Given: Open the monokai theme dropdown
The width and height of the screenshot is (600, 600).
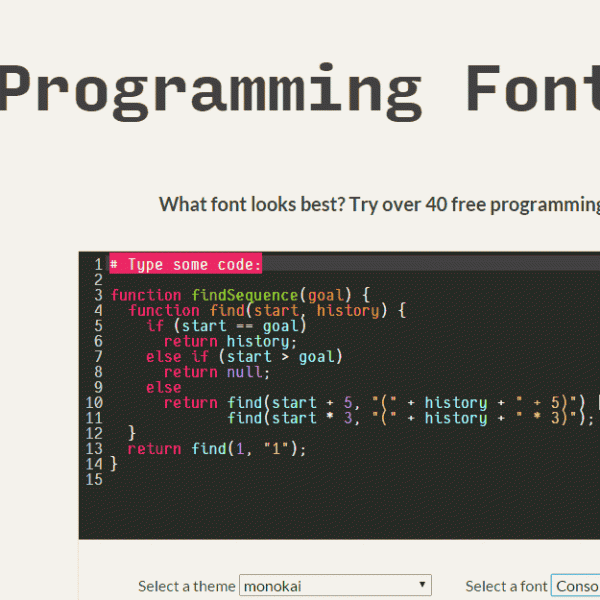Looking at the screenshot, I should (335, 586).
